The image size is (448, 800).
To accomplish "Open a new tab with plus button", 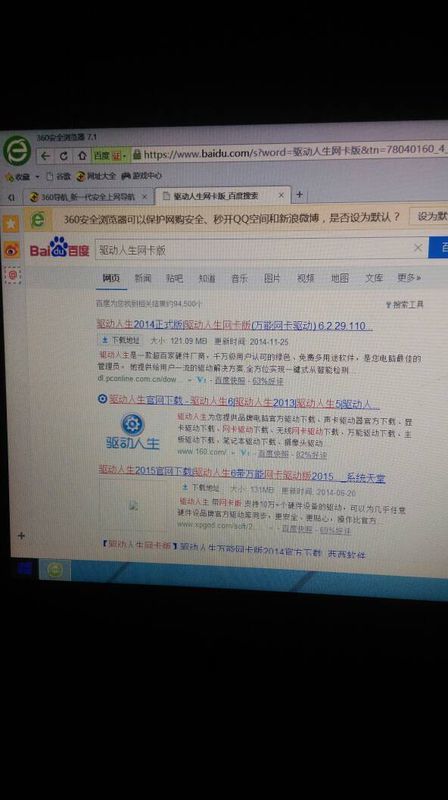I will [300, 194].
